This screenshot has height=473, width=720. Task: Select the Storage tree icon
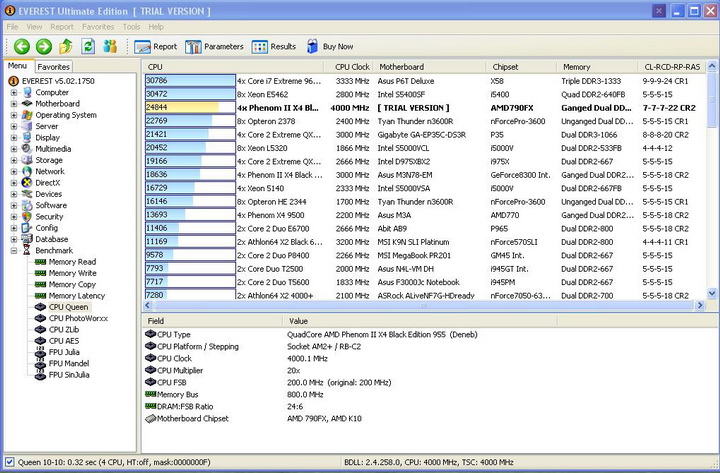[x=27, y=160]
